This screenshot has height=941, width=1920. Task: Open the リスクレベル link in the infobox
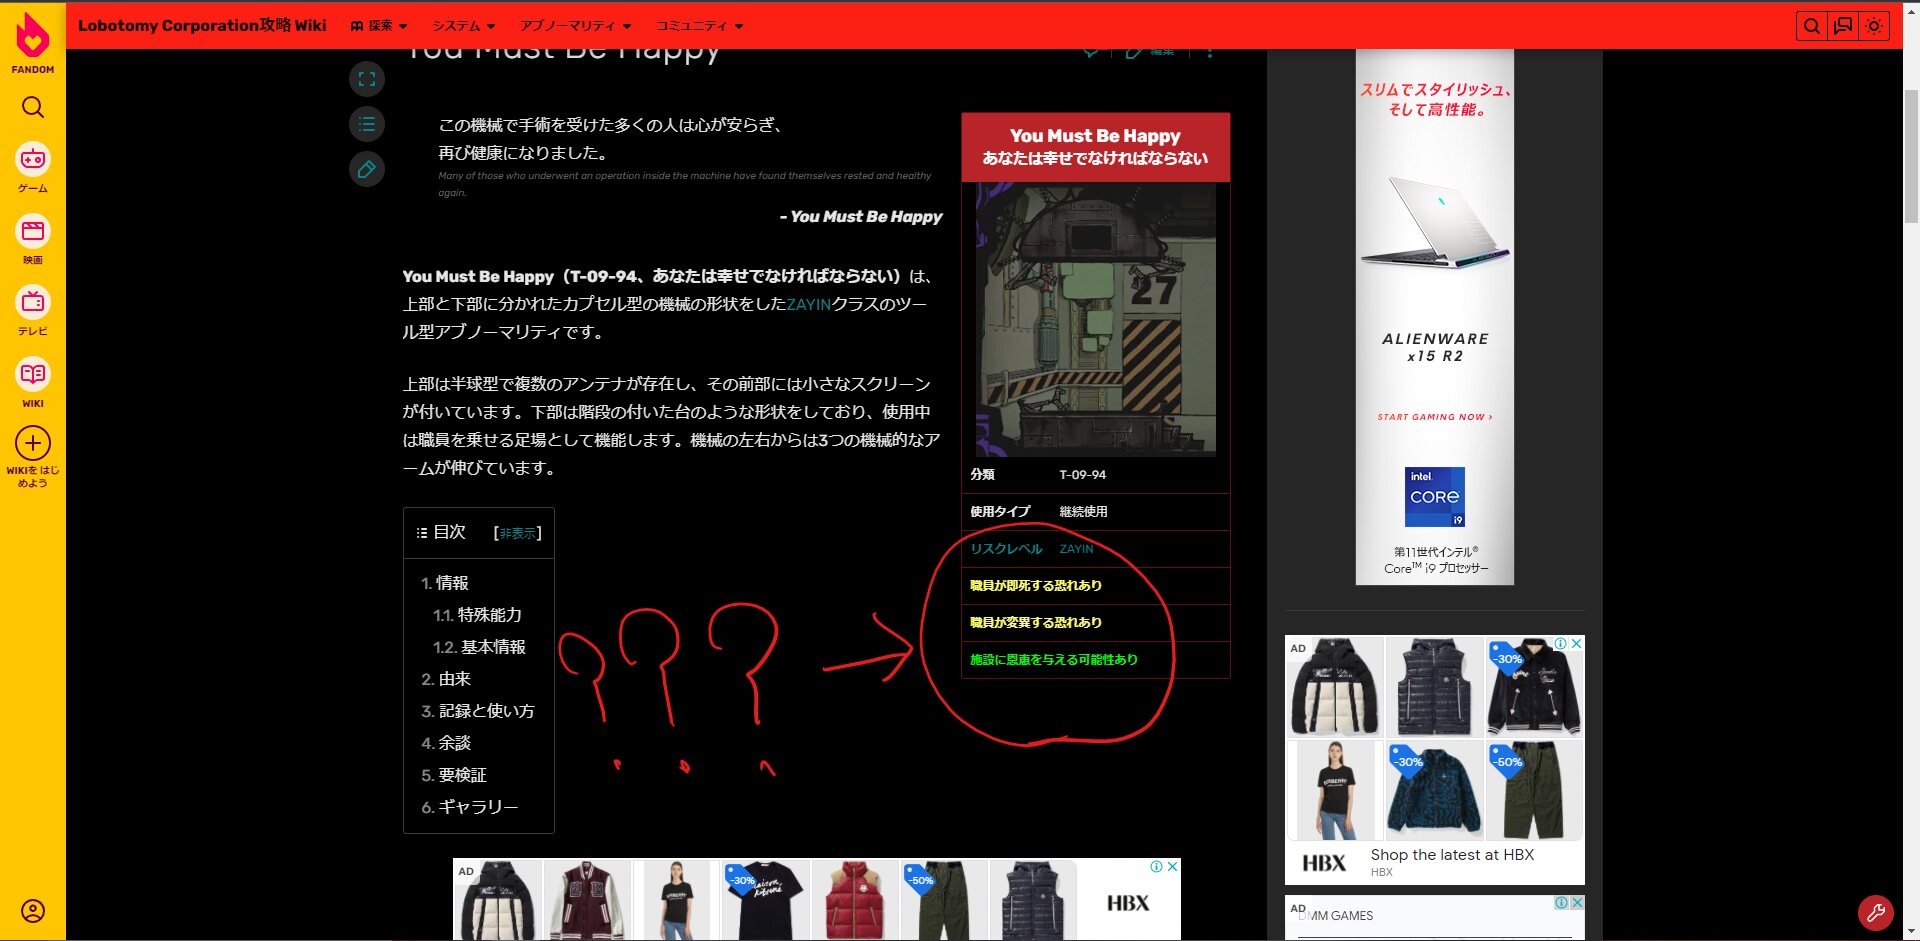click(x=1006, y=549)
